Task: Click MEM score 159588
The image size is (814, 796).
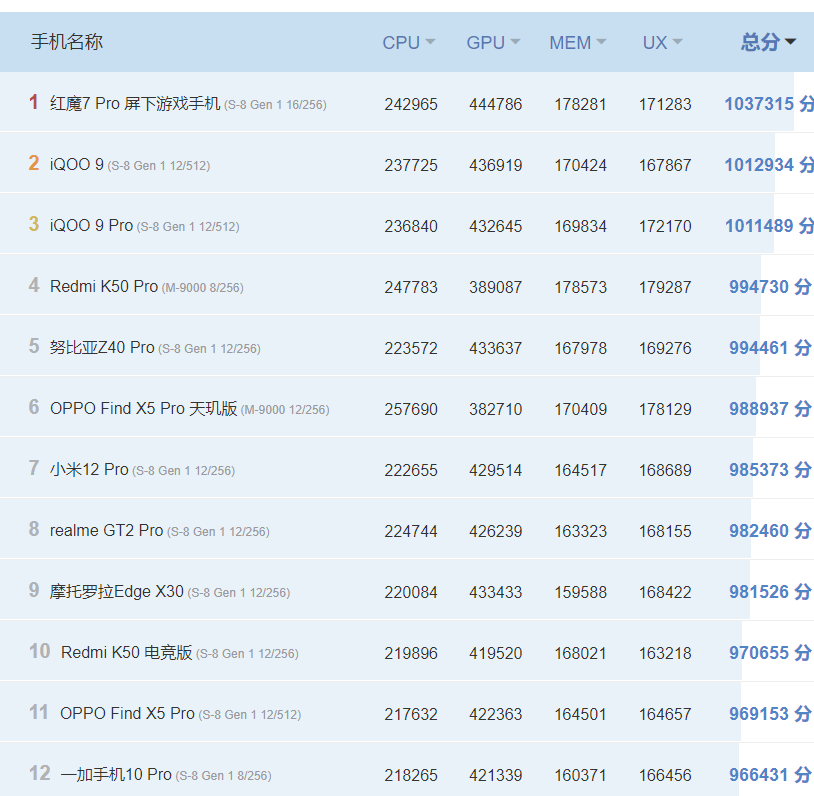Action: pyautogui.click(x=580, y=592)
